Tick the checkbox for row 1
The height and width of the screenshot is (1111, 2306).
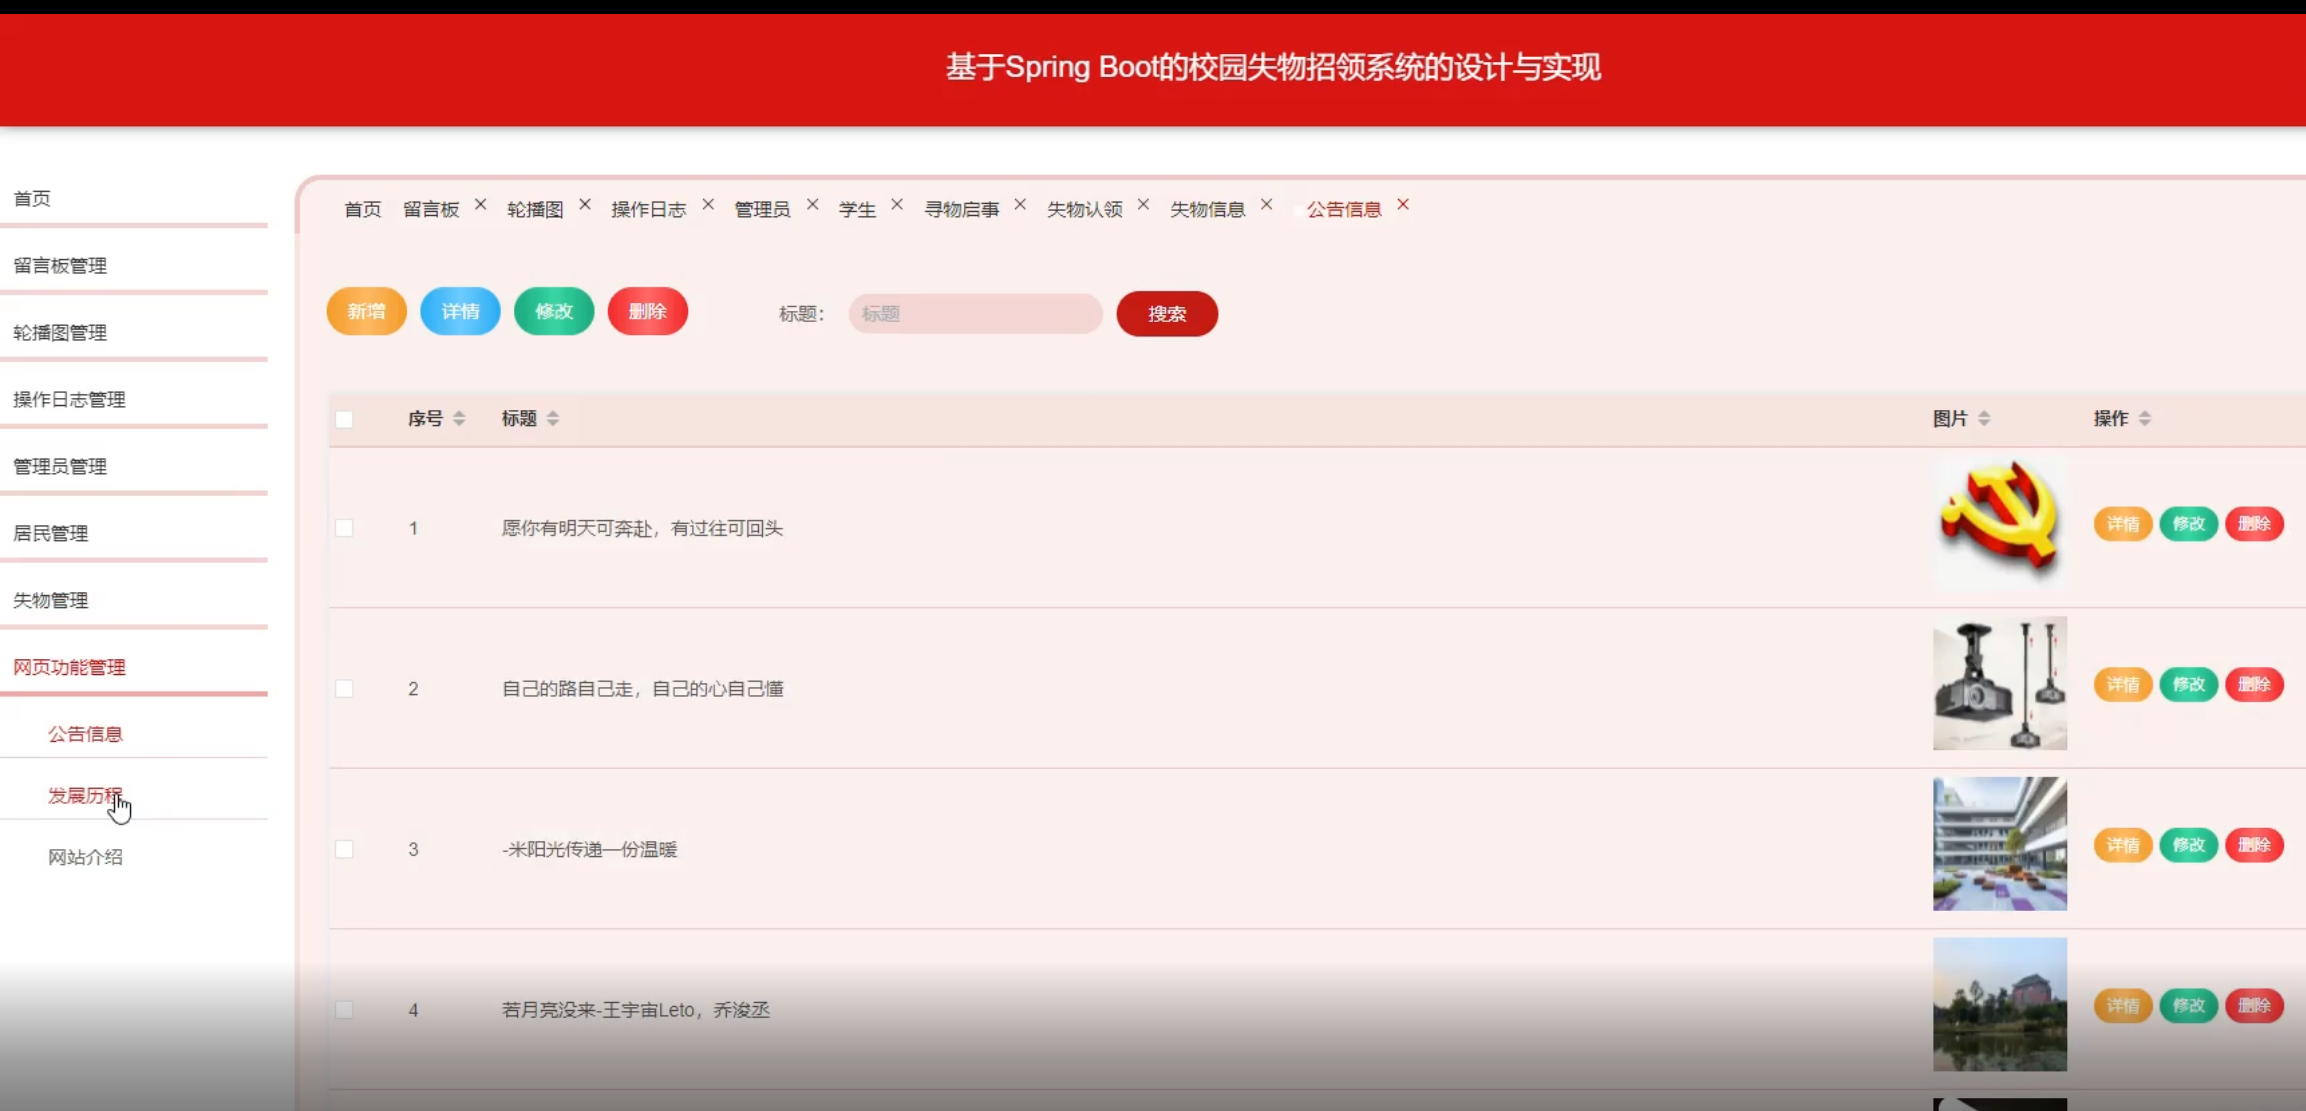coord(344,528)
